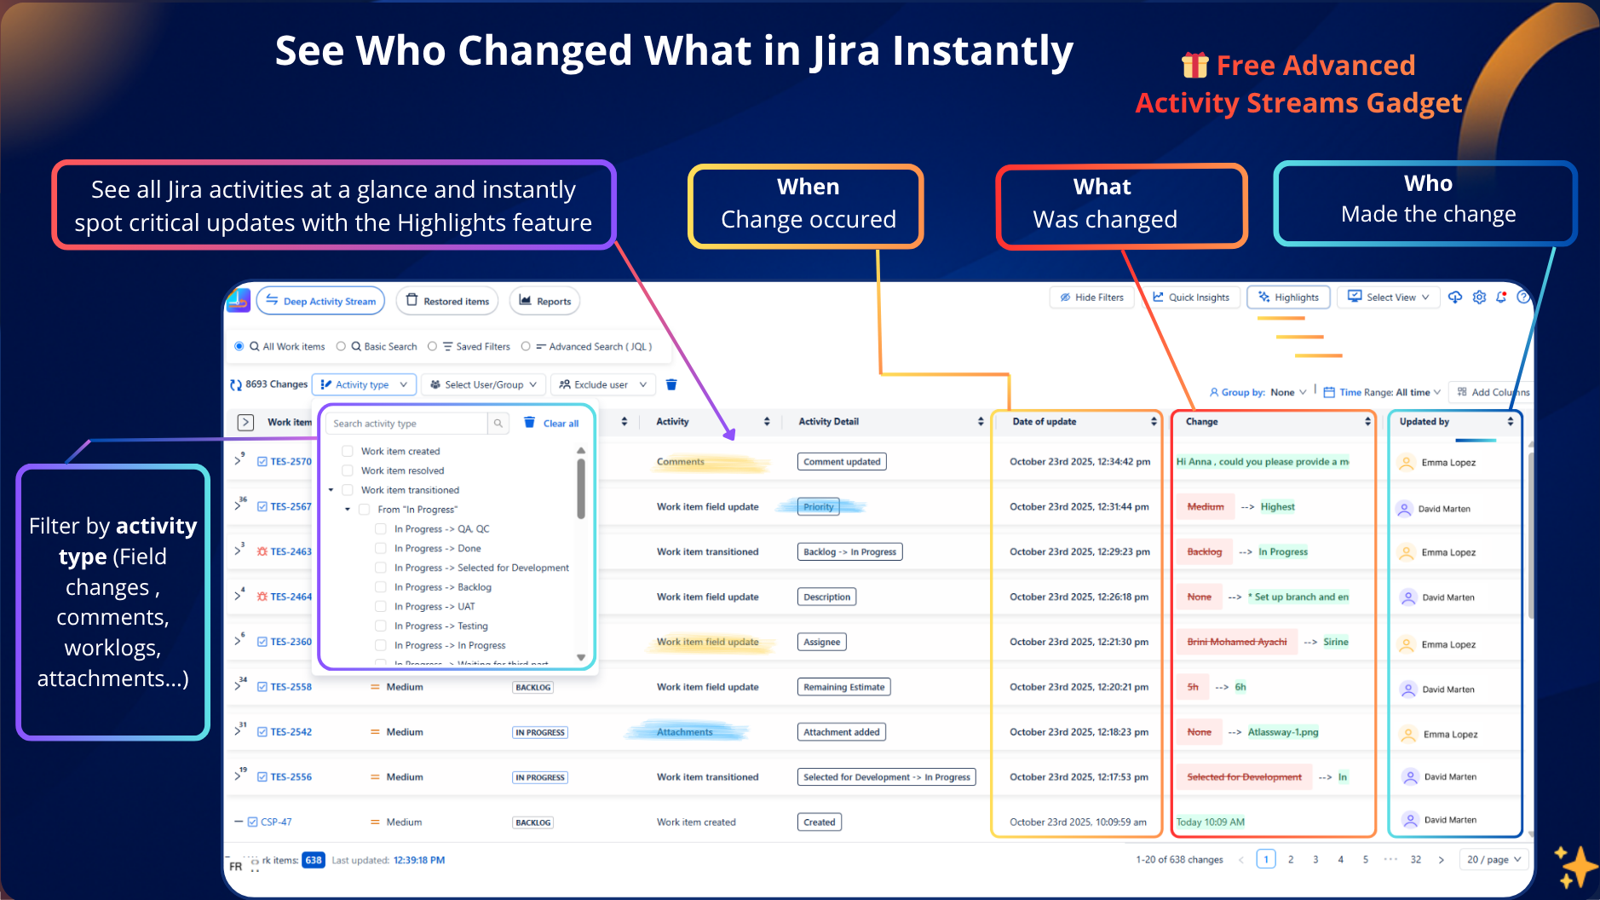The height and width of the screenshot is (900, 1600).
Task: Click the refresh icon next to 8693 Changes
Action: point(237,384)
